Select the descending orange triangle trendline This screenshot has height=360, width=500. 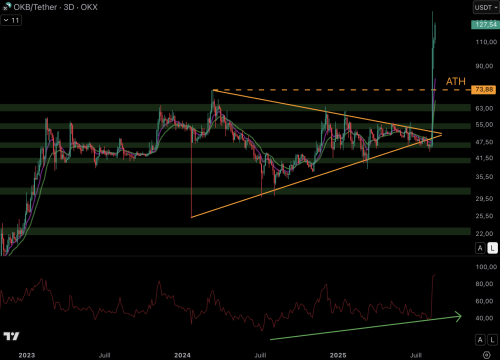327,112
